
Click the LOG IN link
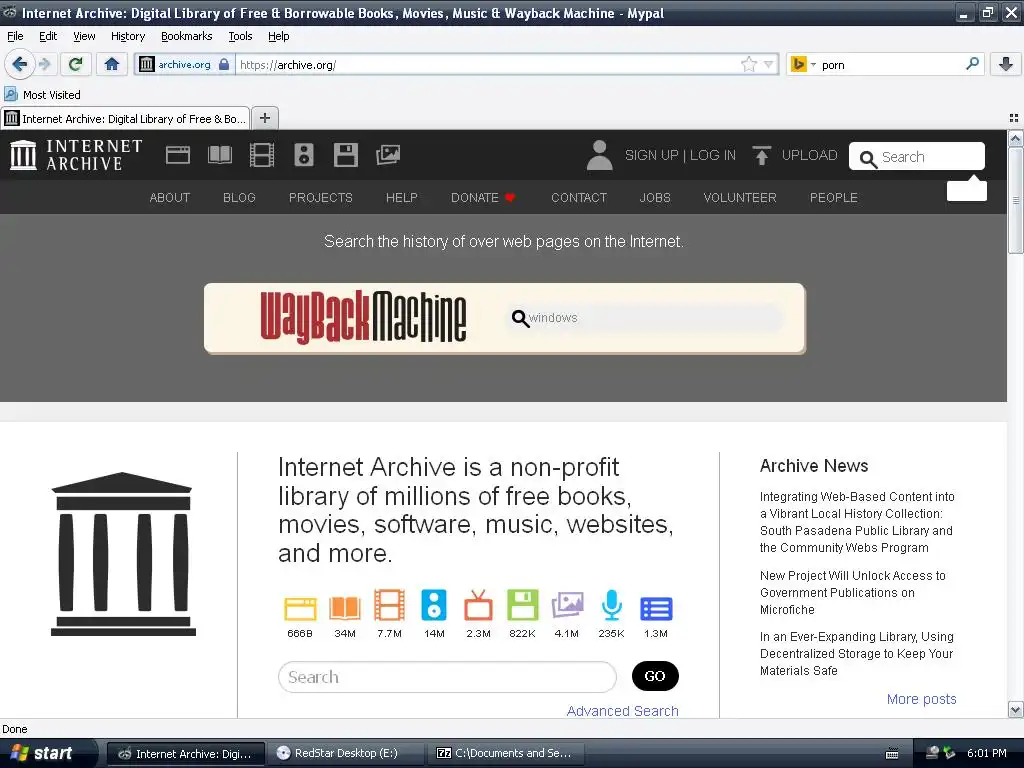point(712,155)
